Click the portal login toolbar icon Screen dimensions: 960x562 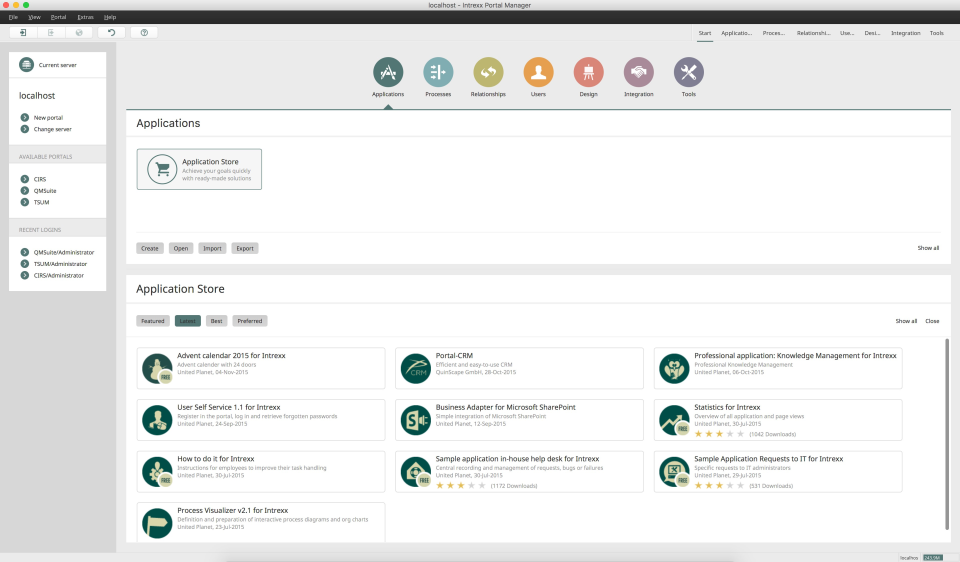[x=23, y=33]
